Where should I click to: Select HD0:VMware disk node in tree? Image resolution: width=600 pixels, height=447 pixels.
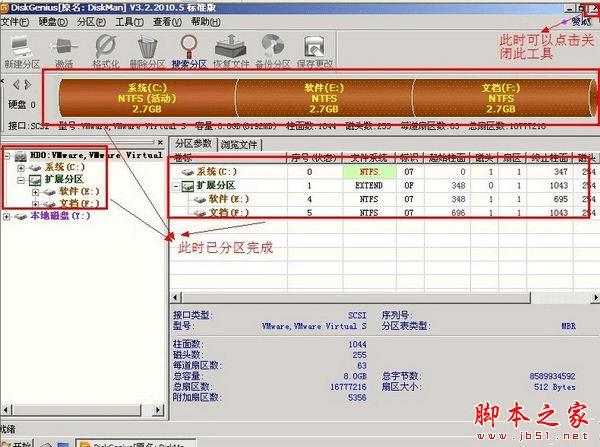[96, 155]
